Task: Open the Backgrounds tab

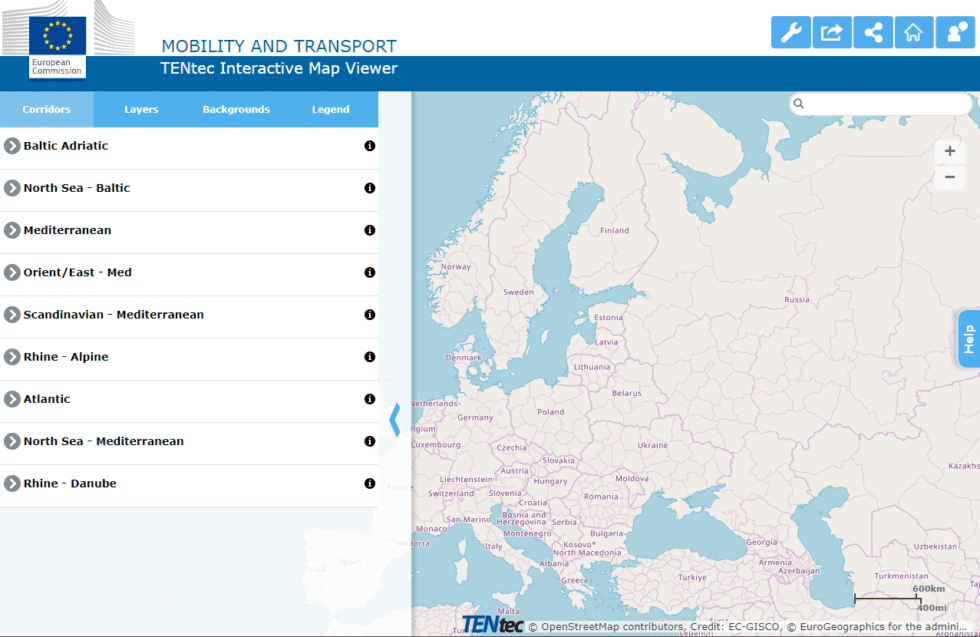Action: 236,109
